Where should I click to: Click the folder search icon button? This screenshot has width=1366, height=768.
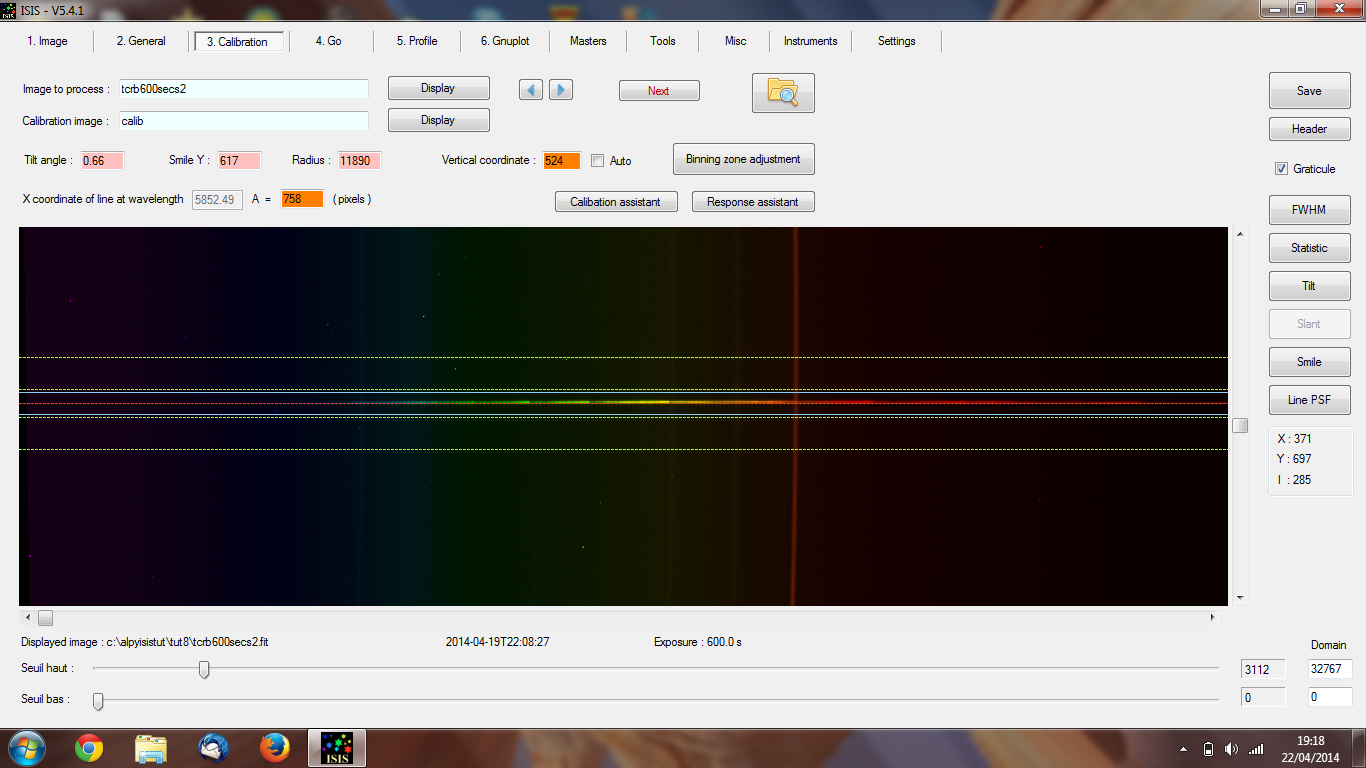(x=783, y=92)
